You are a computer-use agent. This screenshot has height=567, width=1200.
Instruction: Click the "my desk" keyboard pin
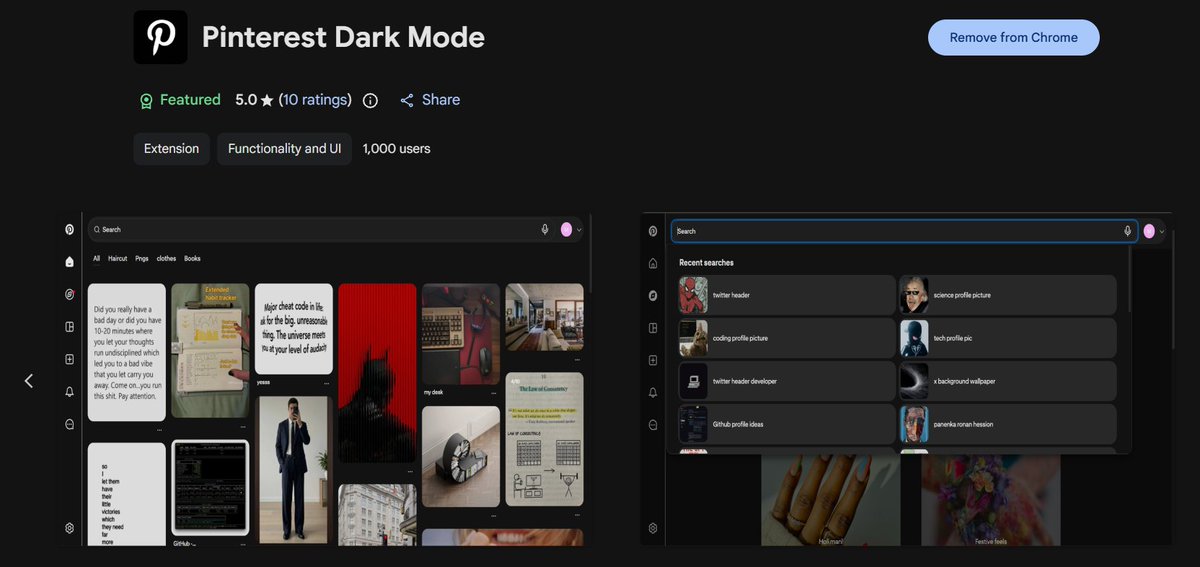click(461, 334)
